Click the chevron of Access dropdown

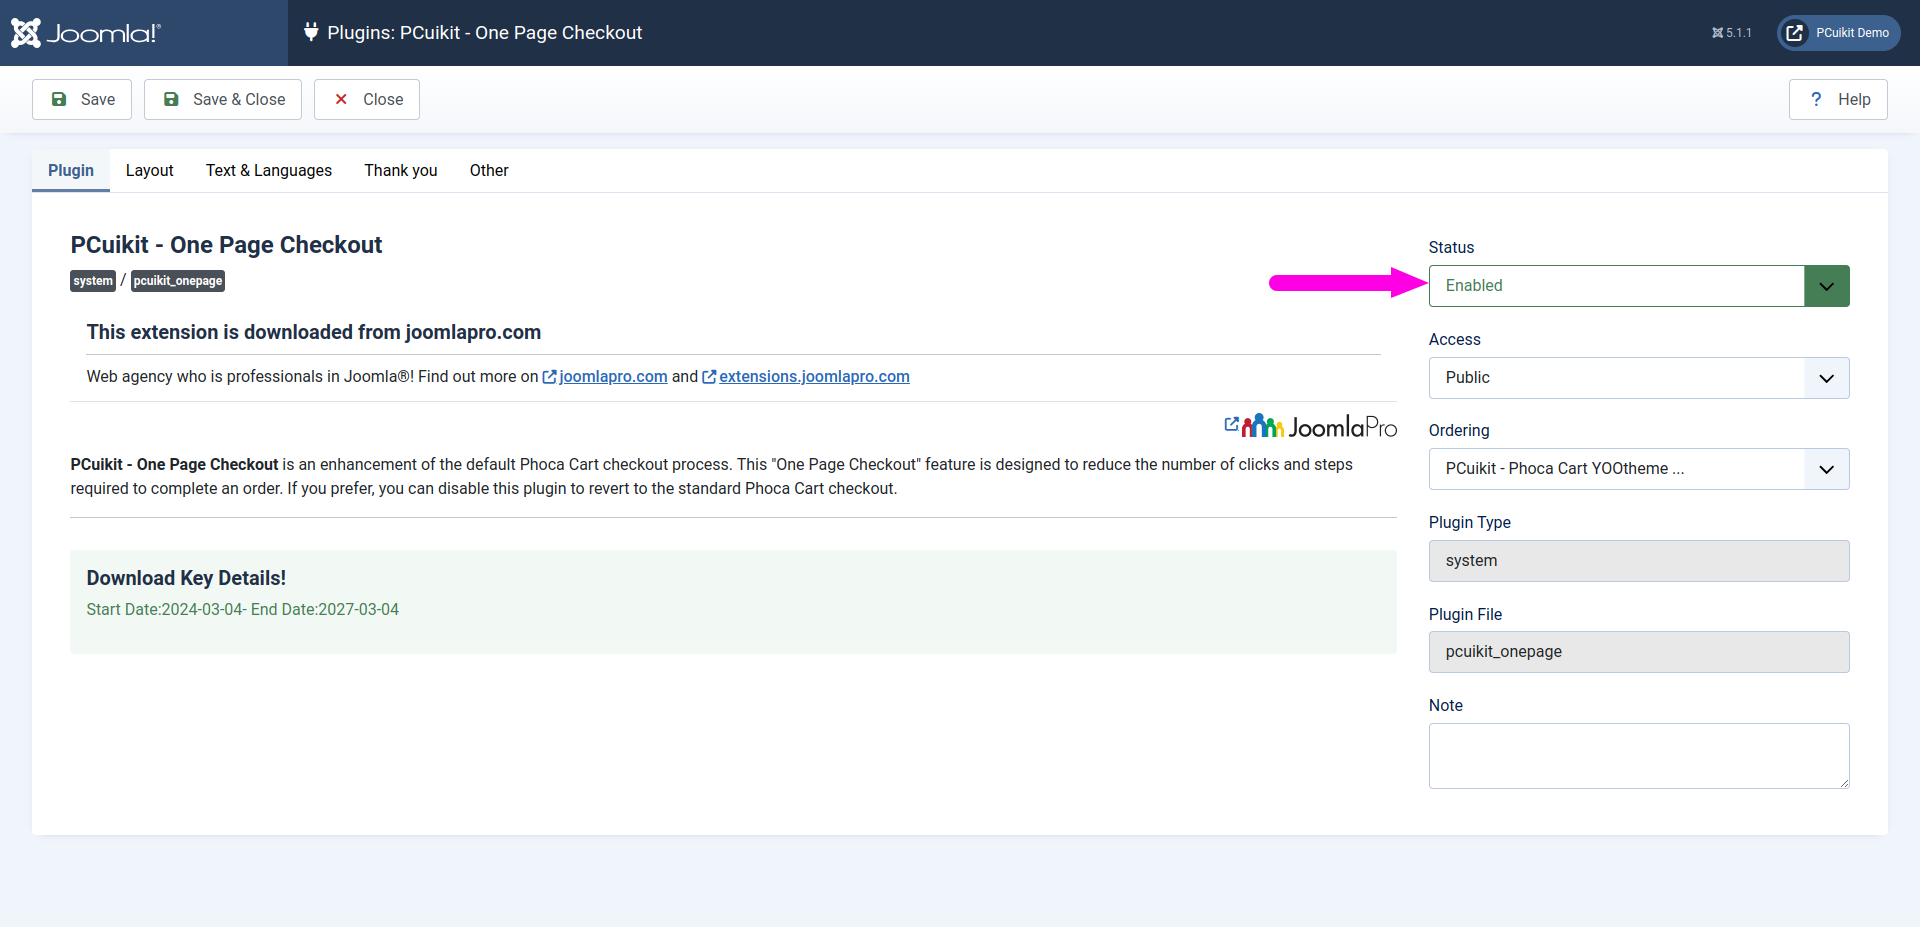1827,378
